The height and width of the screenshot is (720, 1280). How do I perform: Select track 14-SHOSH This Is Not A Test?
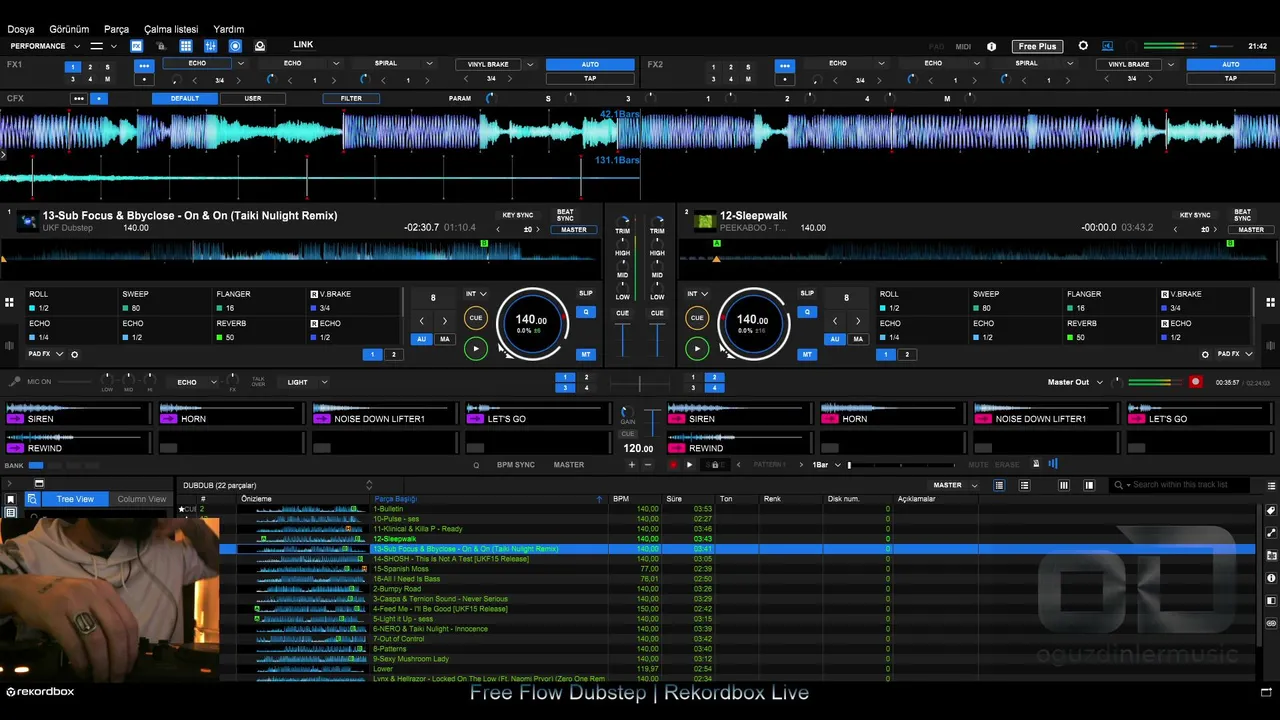[451, 559]
